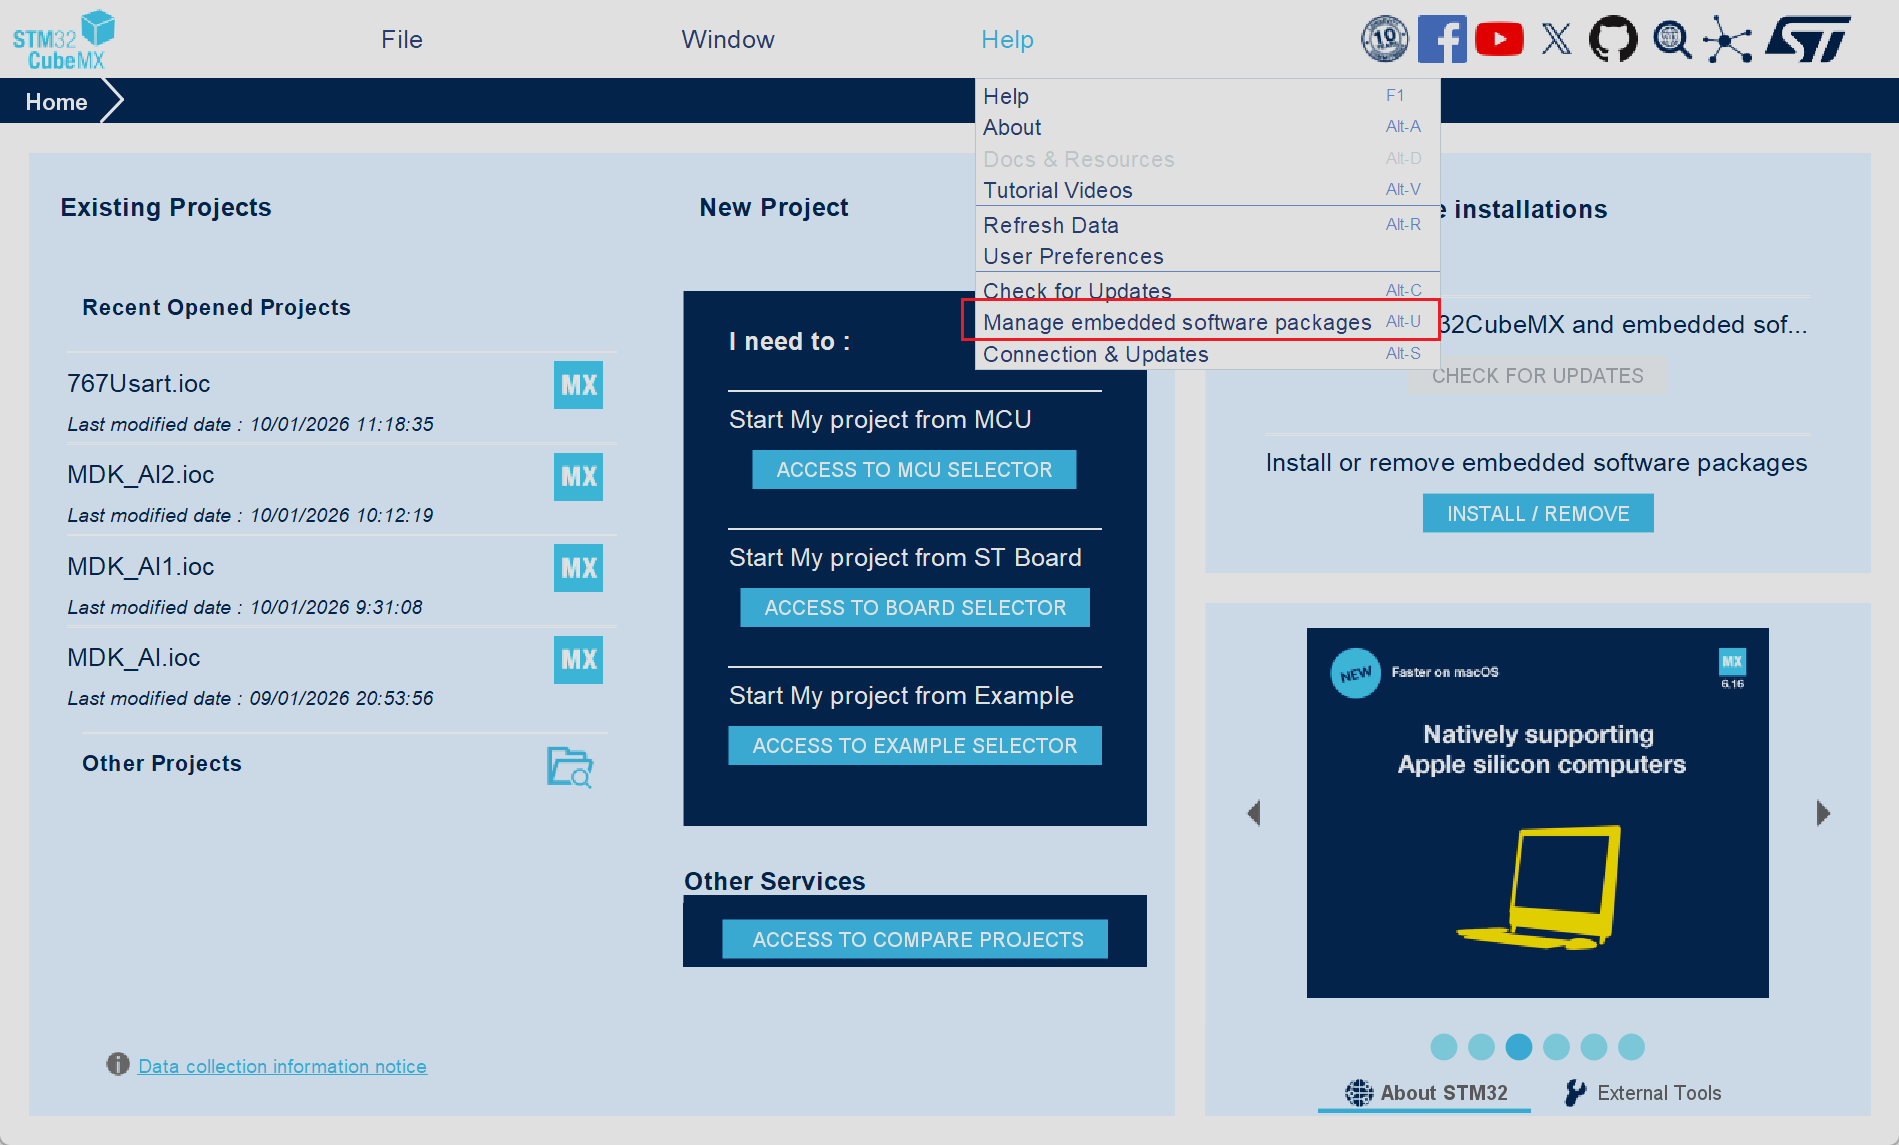The width and height of the screenshot is (1899, 1145).
Task: Open the Window menu
Action: [x=728, y=39]
